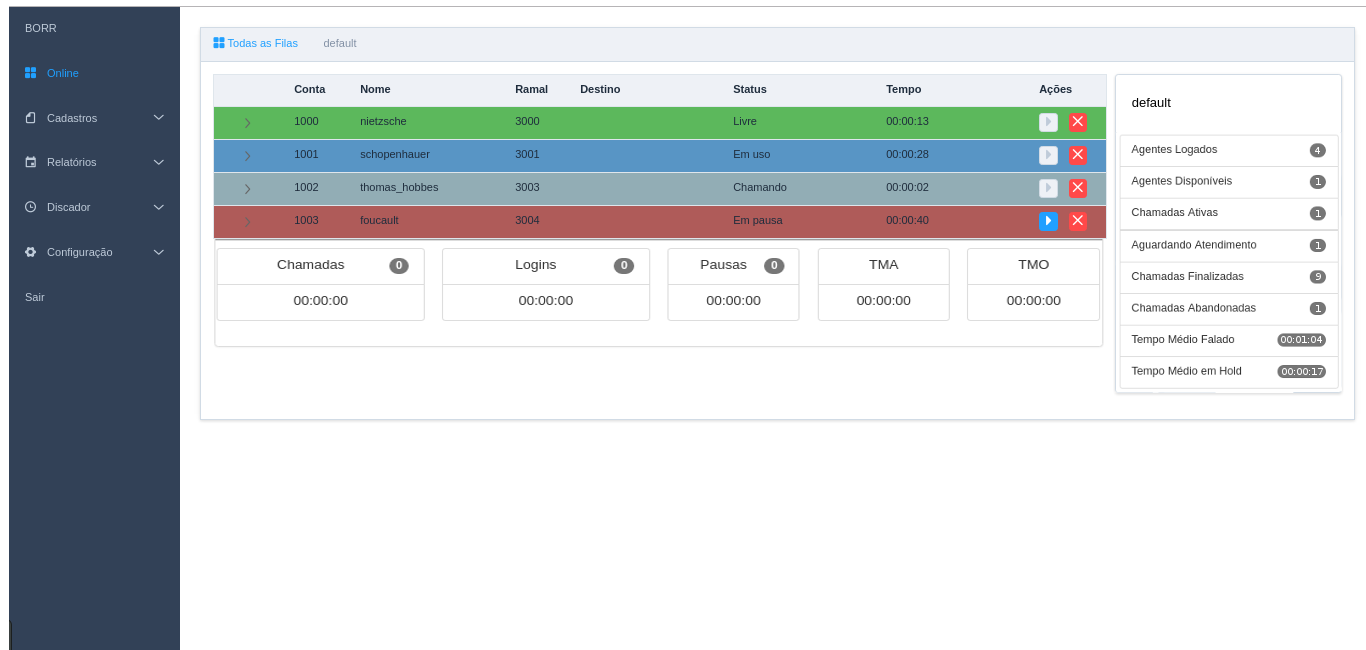Select the Online sidebar menu item

click(x=62, y=73)
